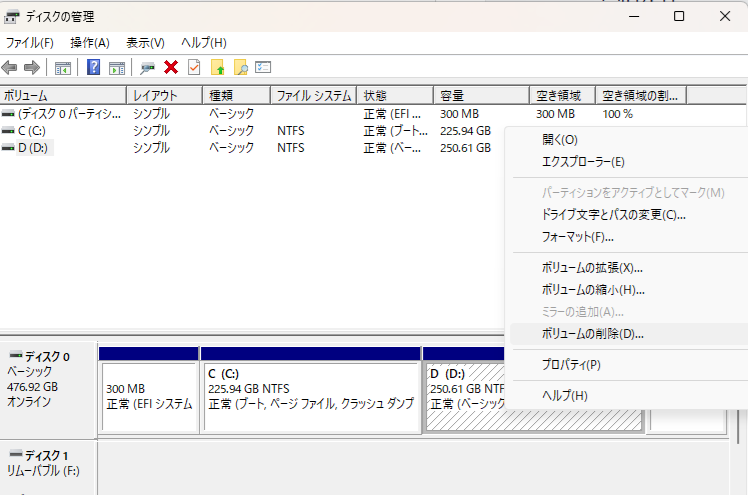The height and width of the screenshot is (495, 748).
Task: Open the ファイル(F) menu
Action: [29, 43]
